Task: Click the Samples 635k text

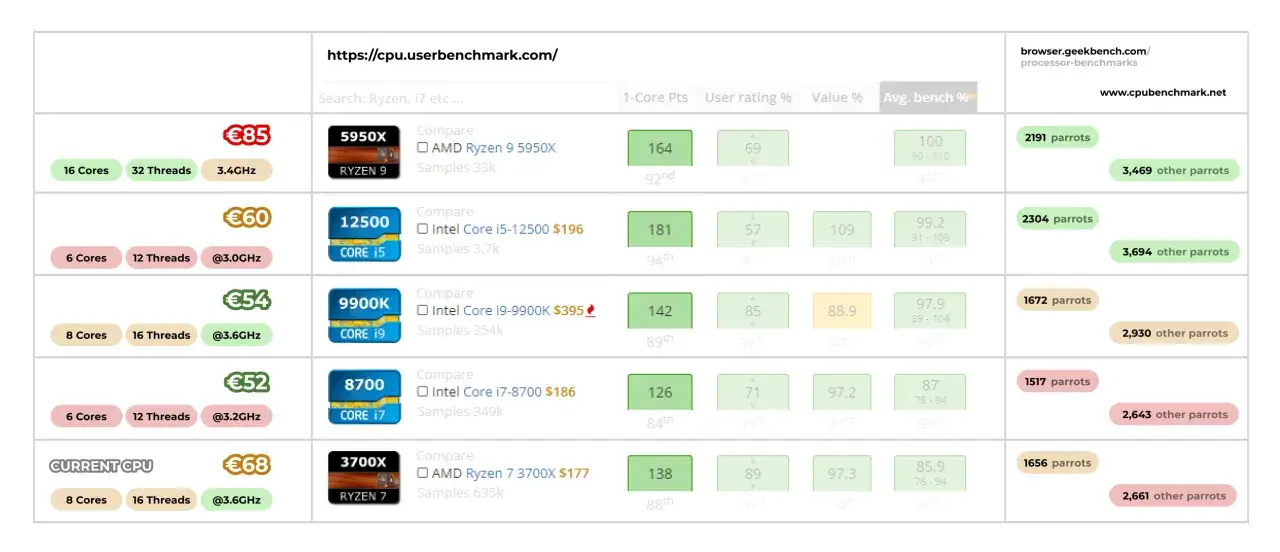Action: click(460, 492)
